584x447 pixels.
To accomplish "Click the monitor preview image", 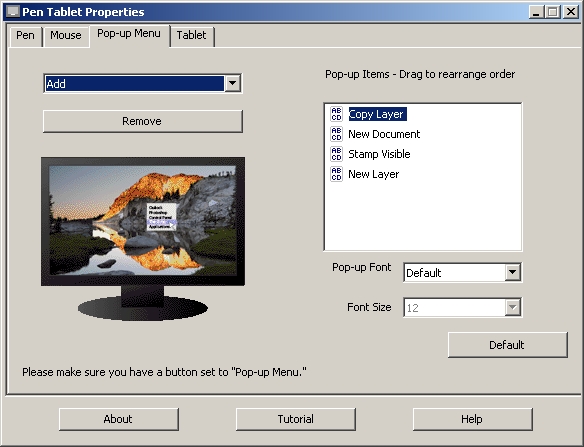I will point(143,238).
